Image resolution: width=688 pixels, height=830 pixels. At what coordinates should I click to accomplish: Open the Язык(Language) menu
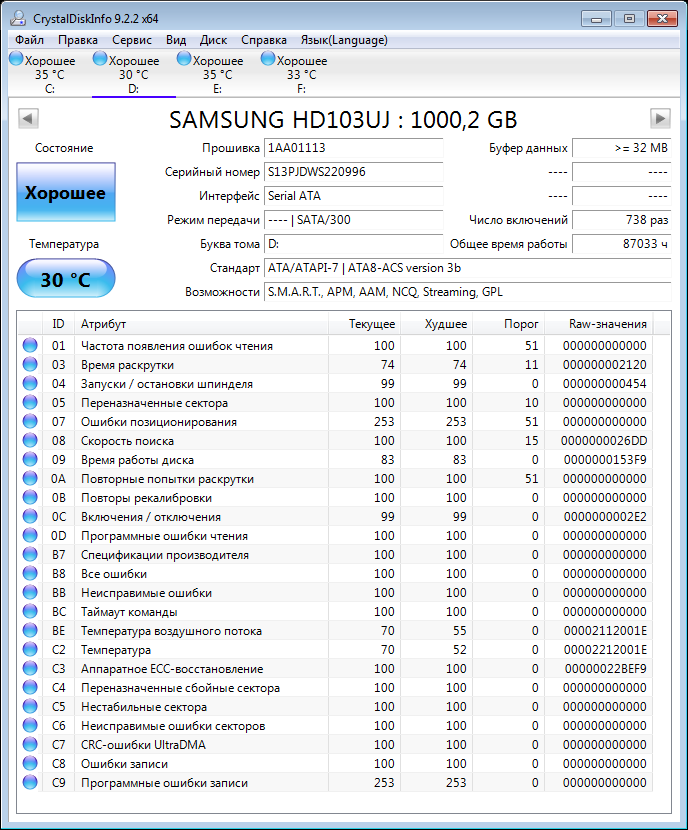(x=344, y=40)
